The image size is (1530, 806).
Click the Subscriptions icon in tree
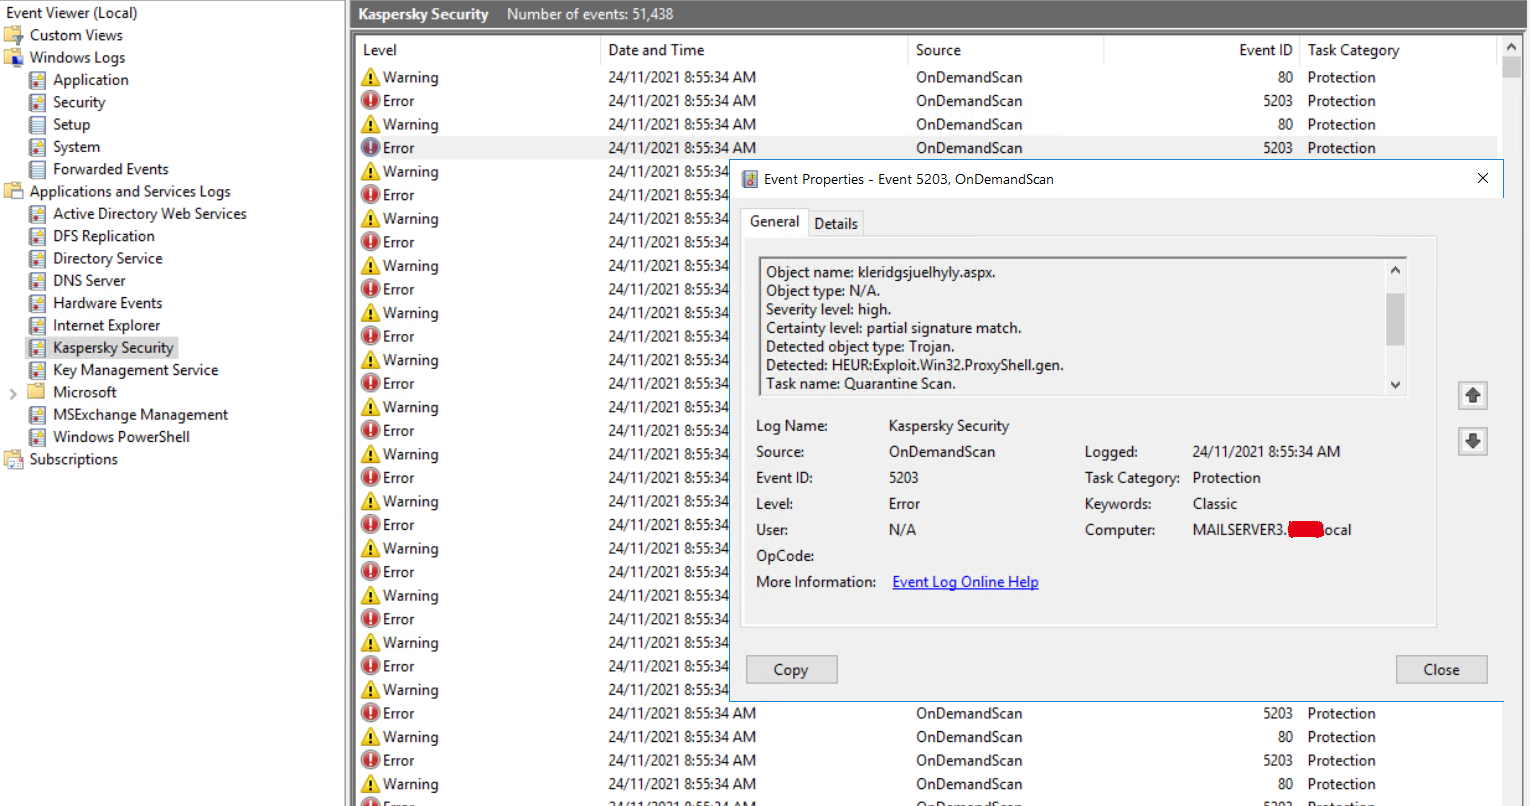point(14,459)
